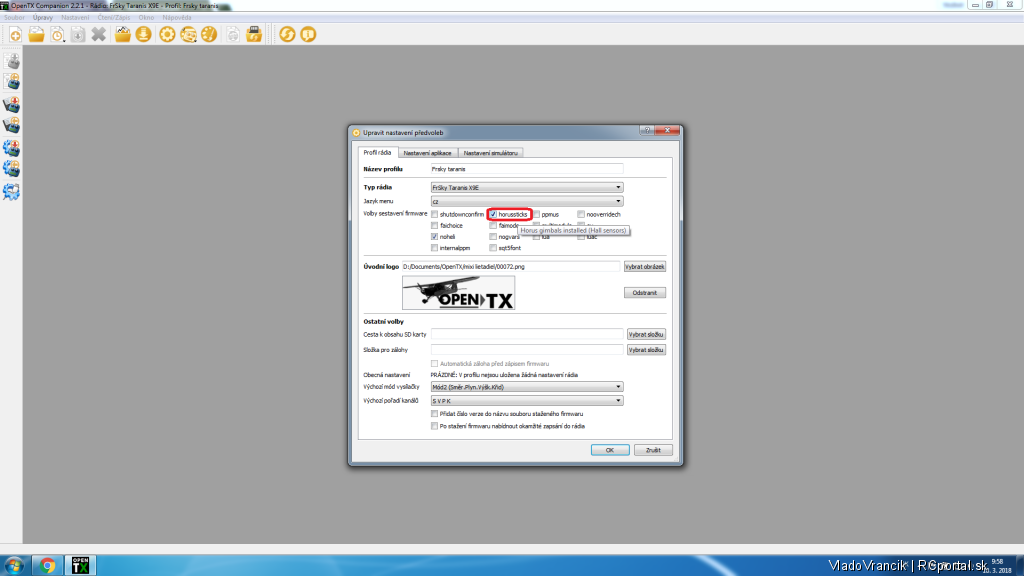
Task: Tick the nooverridech checkbox
Action: pyautogui.click(x=581, y=214)
